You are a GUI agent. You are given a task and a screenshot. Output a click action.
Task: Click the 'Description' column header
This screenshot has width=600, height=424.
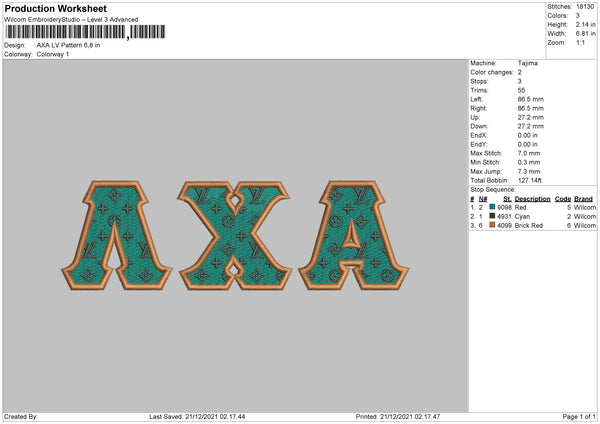(x=532, y=199)
